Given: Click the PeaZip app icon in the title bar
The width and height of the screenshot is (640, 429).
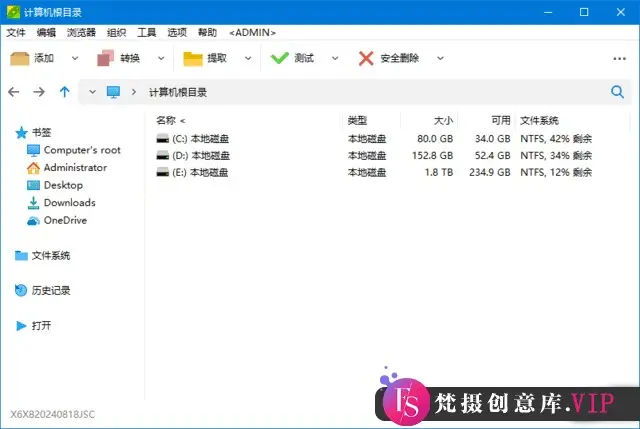Looking at the screenshot, I should 13,12.
